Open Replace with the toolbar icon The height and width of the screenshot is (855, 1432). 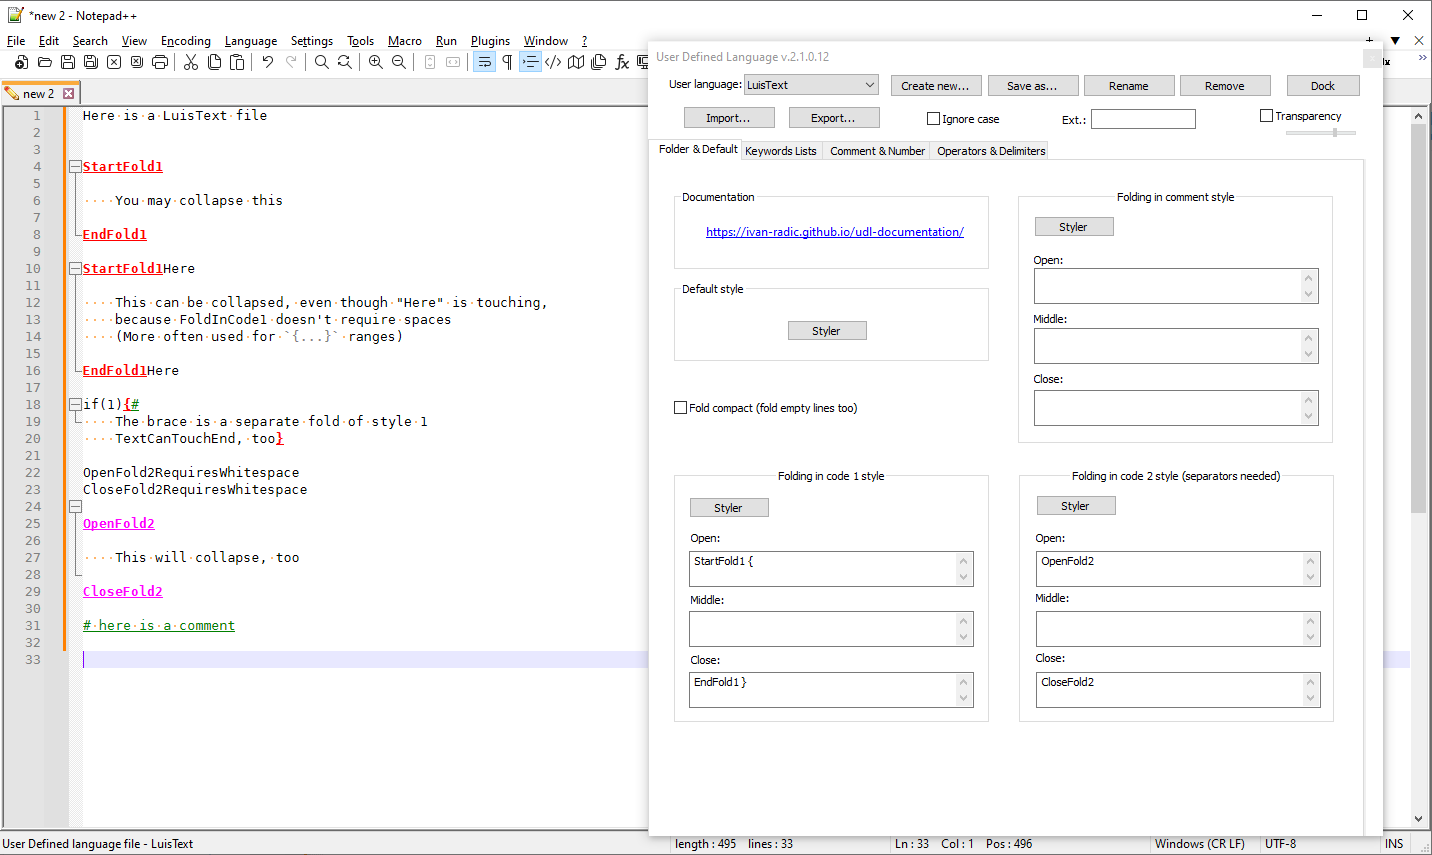pyautogui.click(x=345, y=62)
